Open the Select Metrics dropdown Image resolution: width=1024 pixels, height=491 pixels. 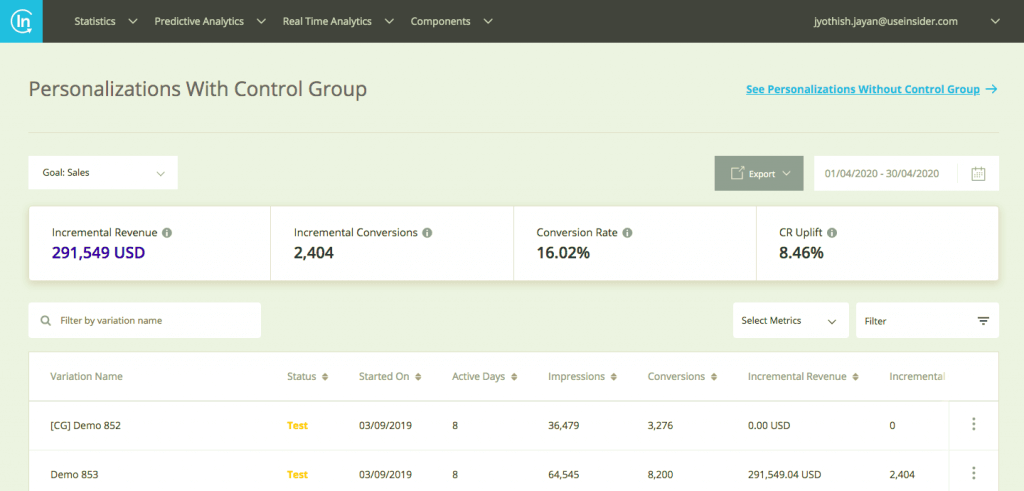(x=790, y=321)
